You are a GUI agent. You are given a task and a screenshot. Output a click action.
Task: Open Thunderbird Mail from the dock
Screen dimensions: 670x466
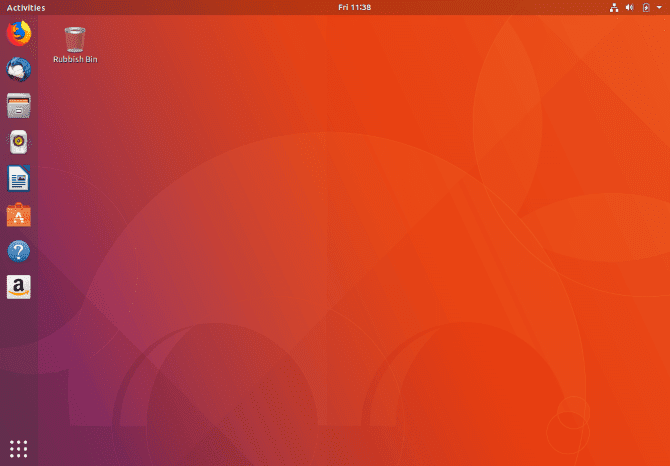click(x=19, y=69)
